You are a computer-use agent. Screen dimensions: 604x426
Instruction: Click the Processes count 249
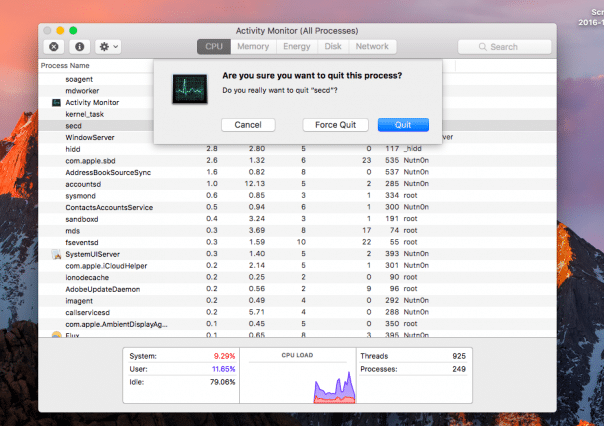[x=459, y=369]
